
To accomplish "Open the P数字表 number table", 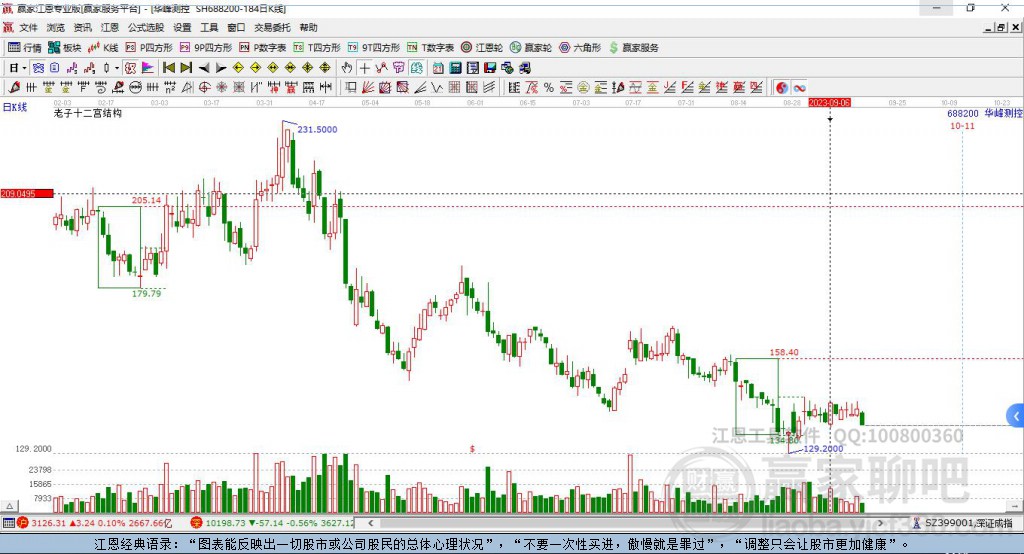I will 263,48.
